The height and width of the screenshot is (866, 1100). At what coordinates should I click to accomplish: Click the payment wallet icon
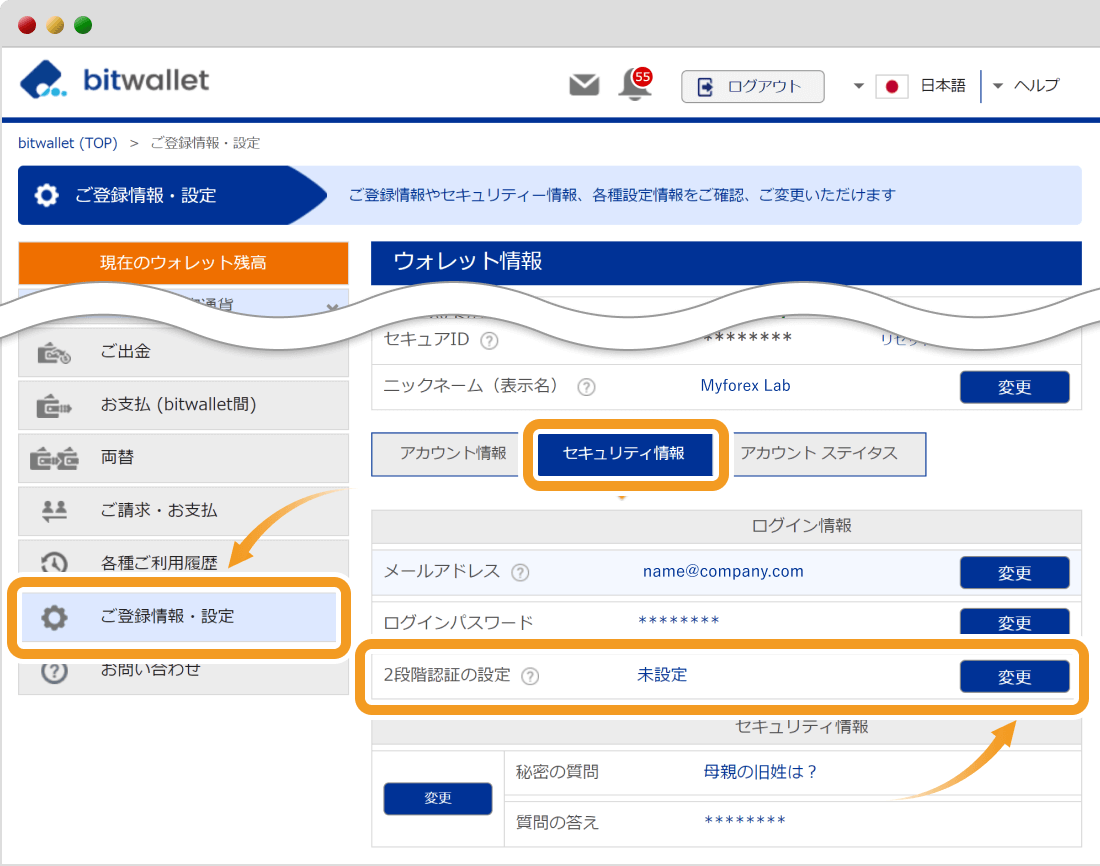(54, 406)
